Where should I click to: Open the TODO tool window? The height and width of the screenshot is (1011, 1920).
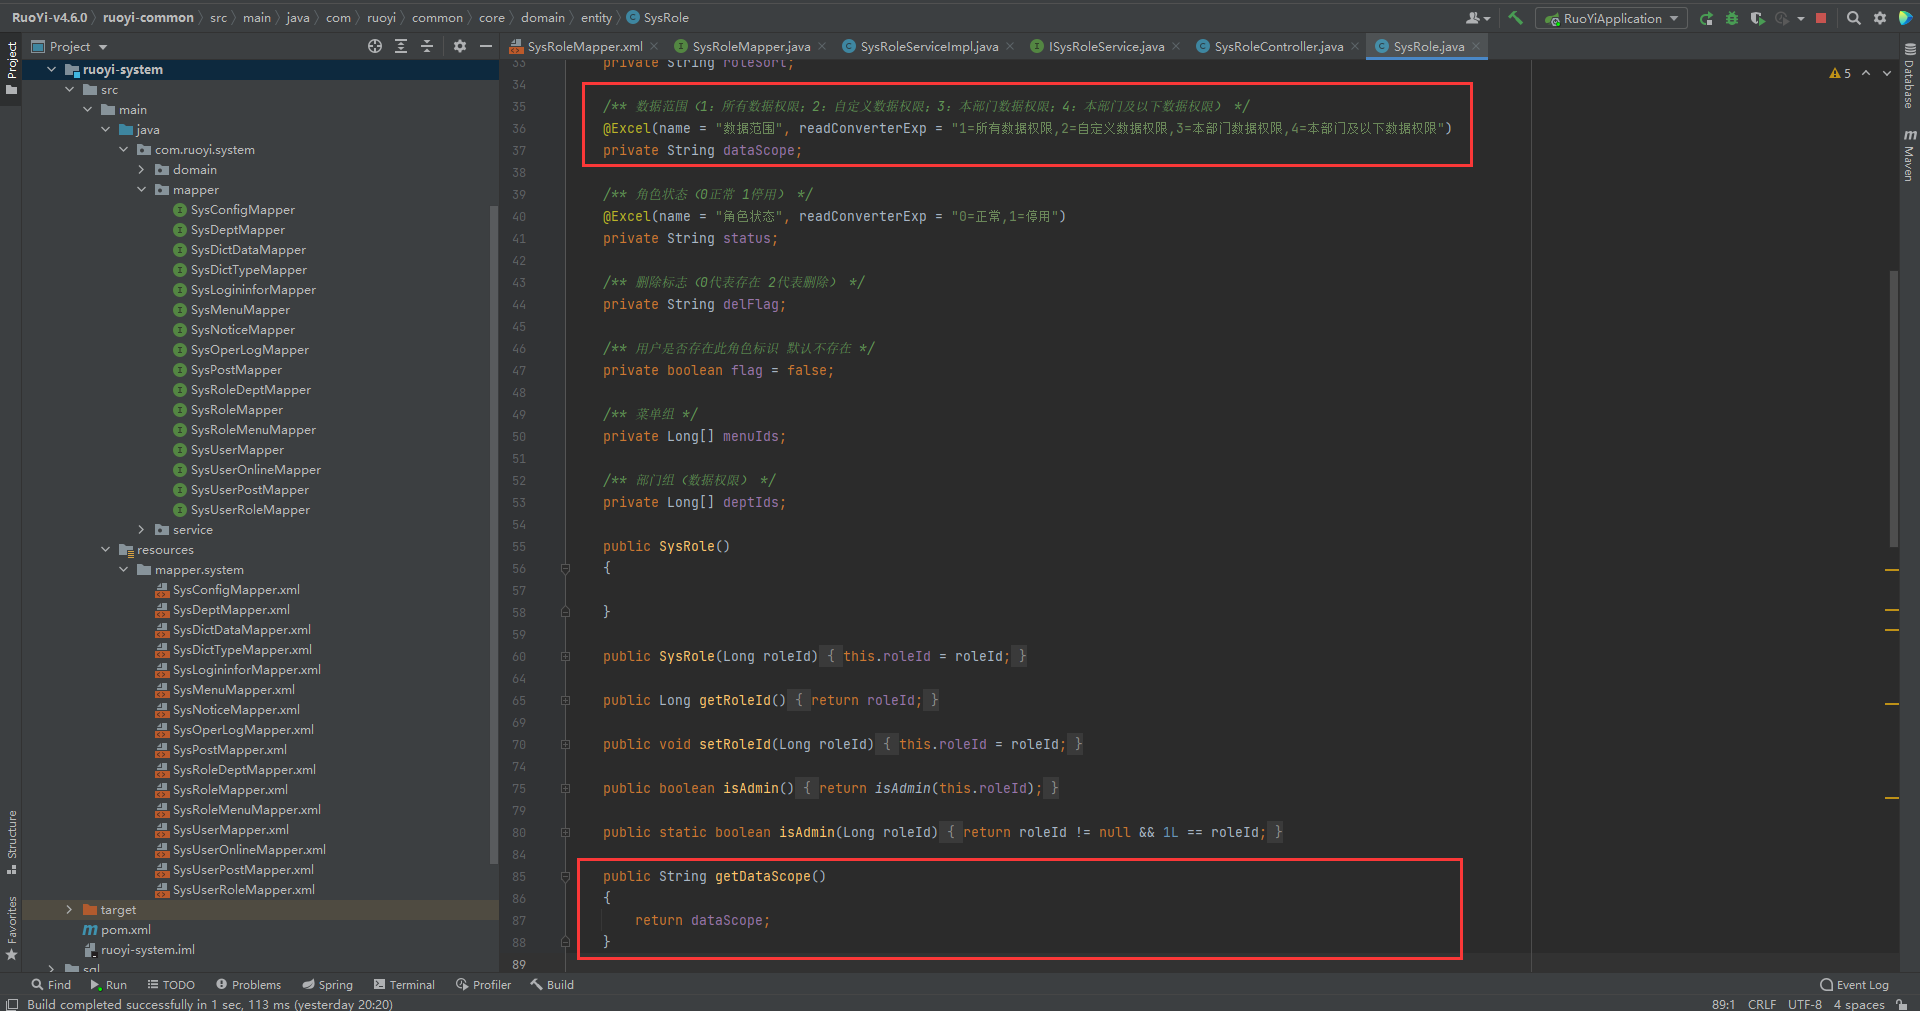[x=171, y=985]
